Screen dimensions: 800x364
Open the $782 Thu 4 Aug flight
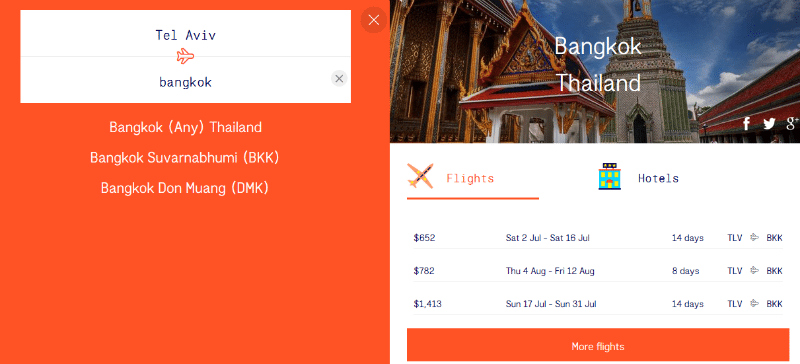[598, 271]
